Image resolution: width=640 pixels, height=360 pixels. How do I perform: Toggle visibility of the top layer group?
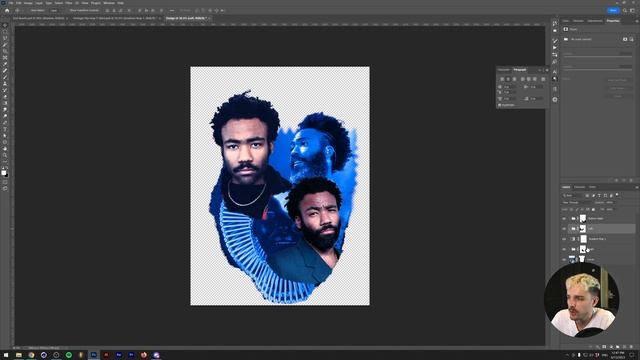point(564,218)
